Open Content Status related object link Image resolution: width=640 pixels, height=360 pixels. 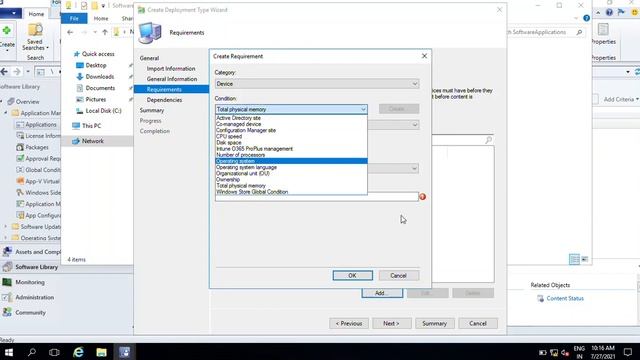(x=565, y=298)
